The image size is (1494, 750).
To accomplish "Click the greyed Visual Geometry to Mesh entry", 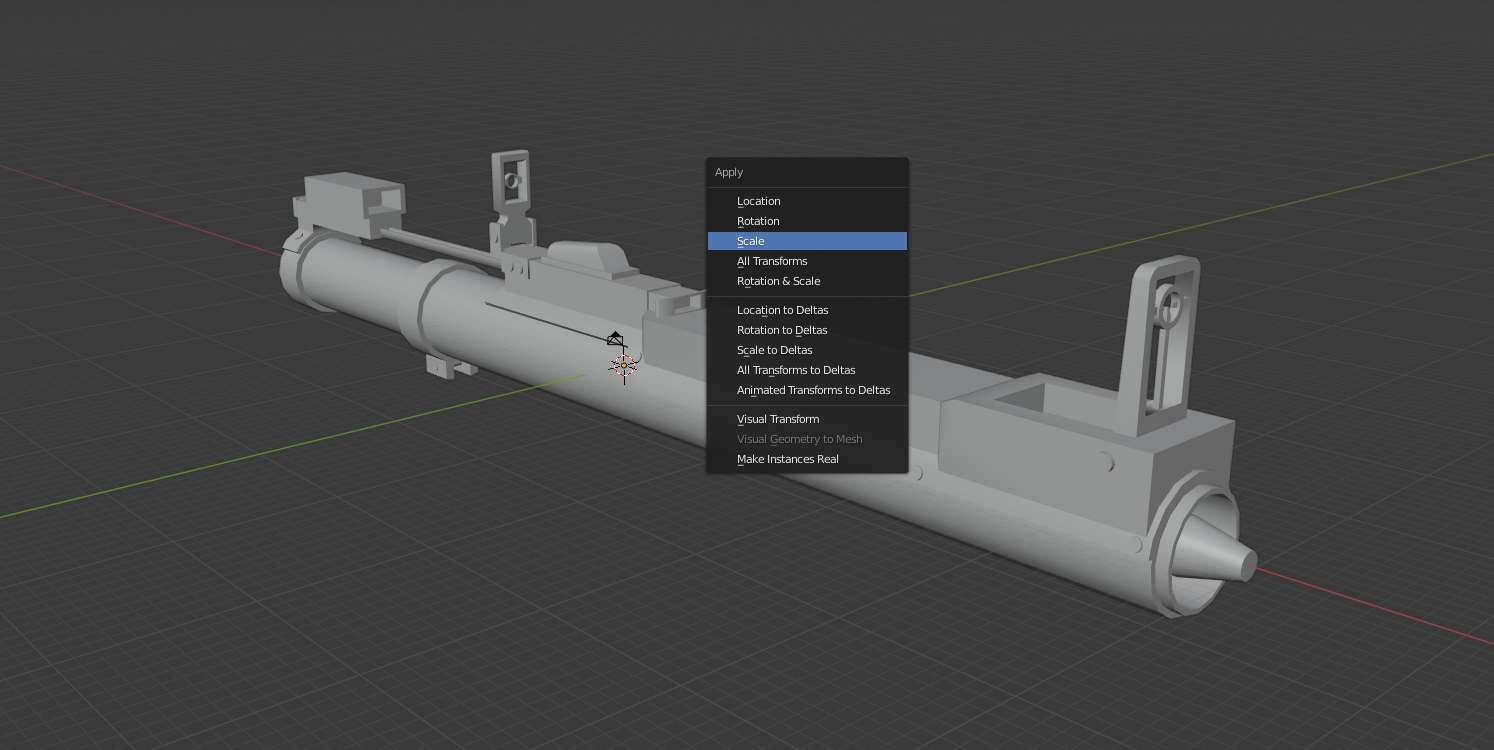I will point(799,439).
